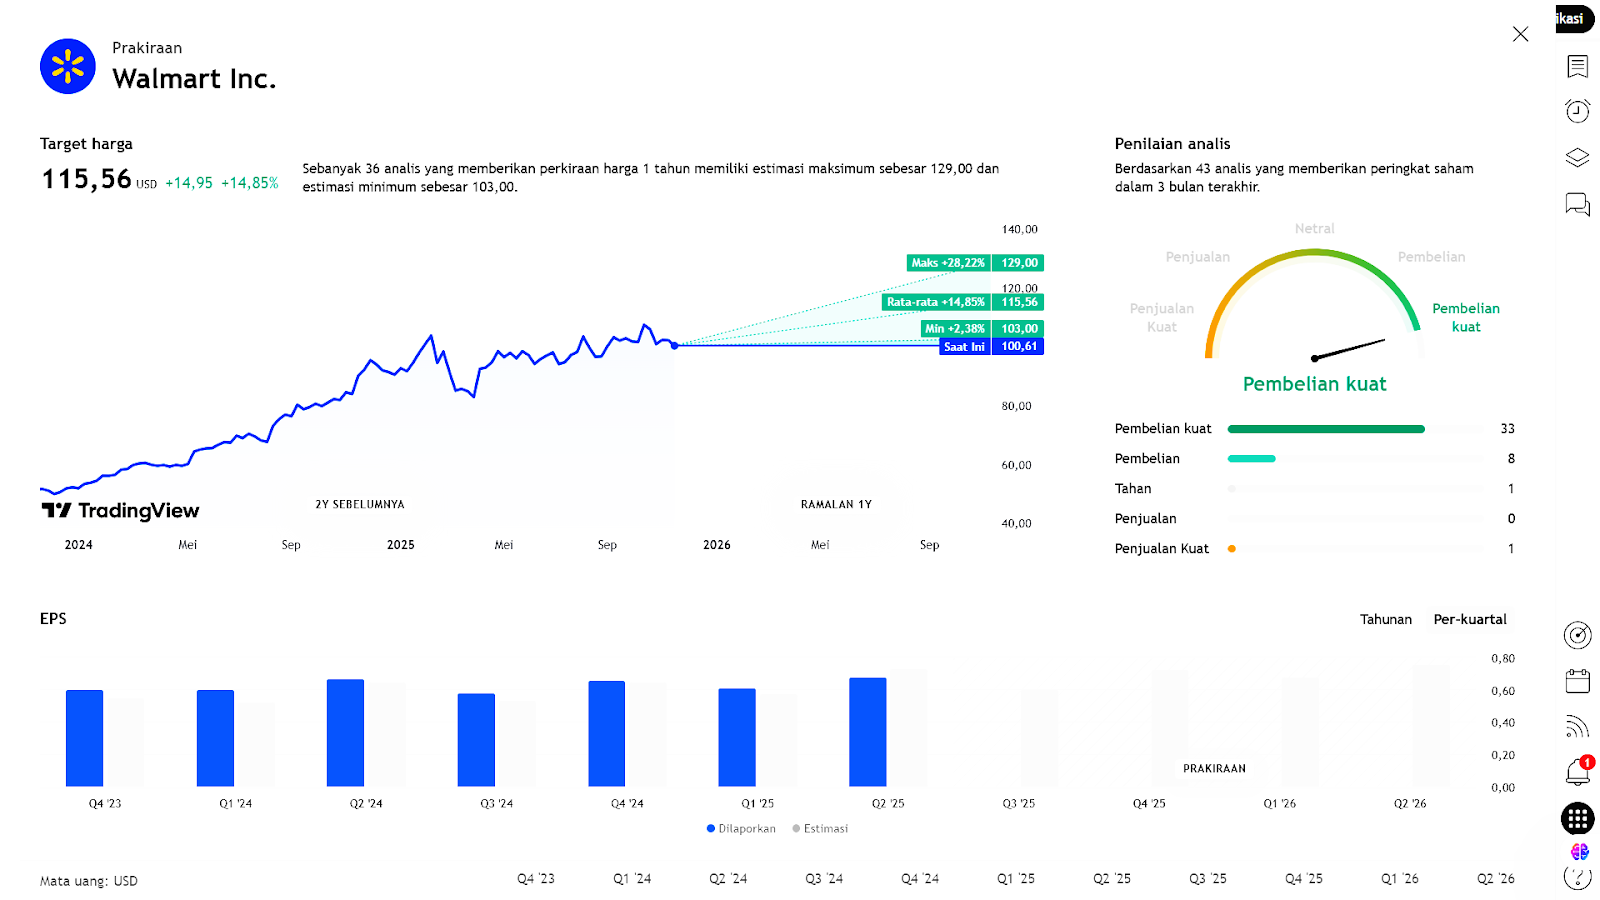The image size is (1600, 900).
Task: Click the Walmart logo
Action: (68, 66)
